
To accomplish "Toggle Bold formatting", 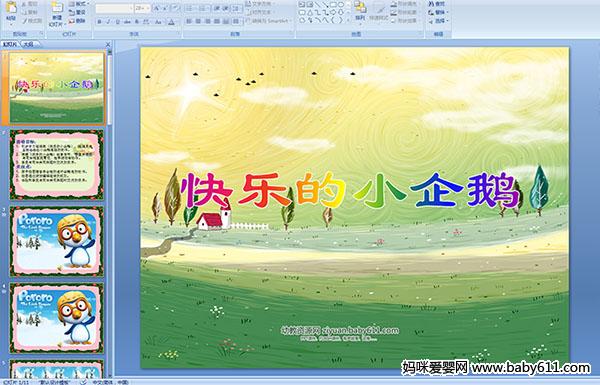I will click(100, 22).
